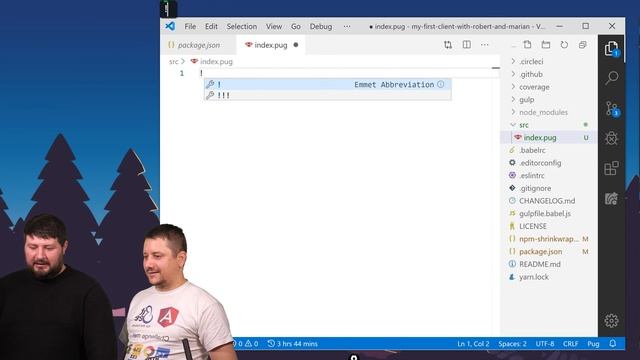Image resolution: width=640 pixels, height=360 pixels.
Task: Expand the .github folder
Action: click(x=531, y=74)
